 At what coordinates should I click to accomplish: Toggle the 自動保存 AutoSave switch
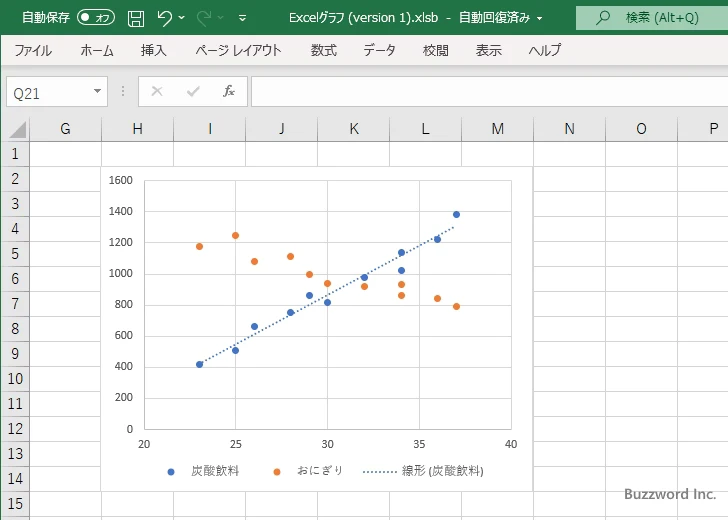tap(96, 18)
